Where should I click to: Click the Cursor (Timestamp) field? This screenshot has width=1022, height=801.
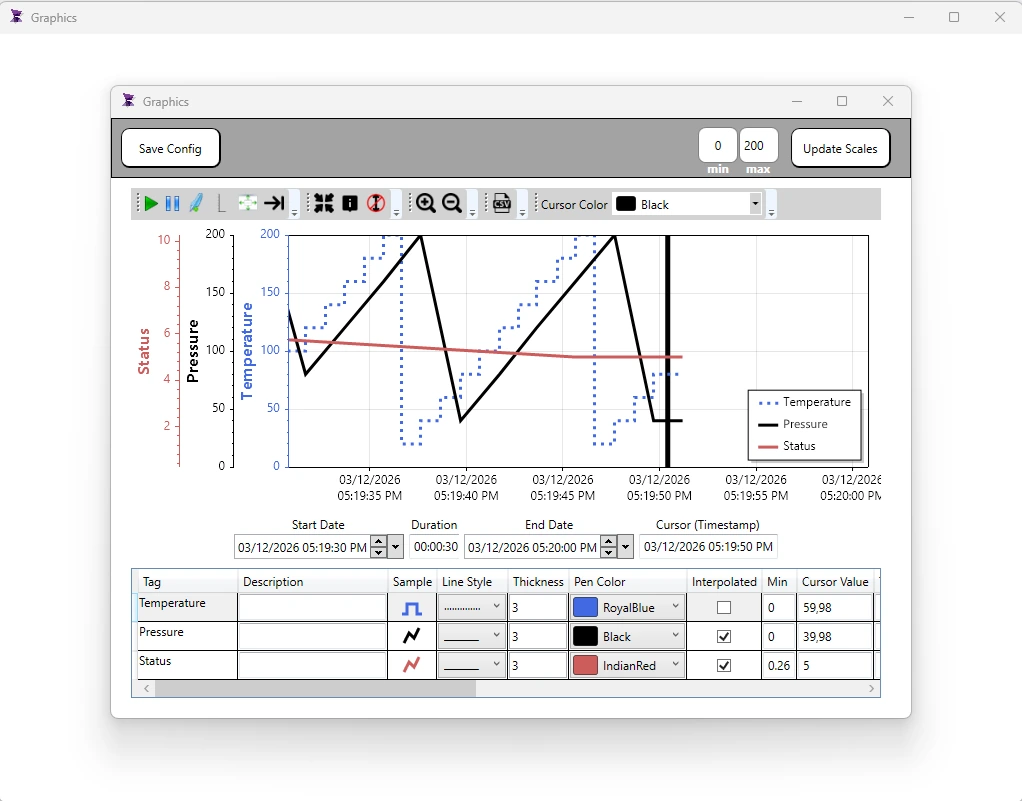pos(708,547)
